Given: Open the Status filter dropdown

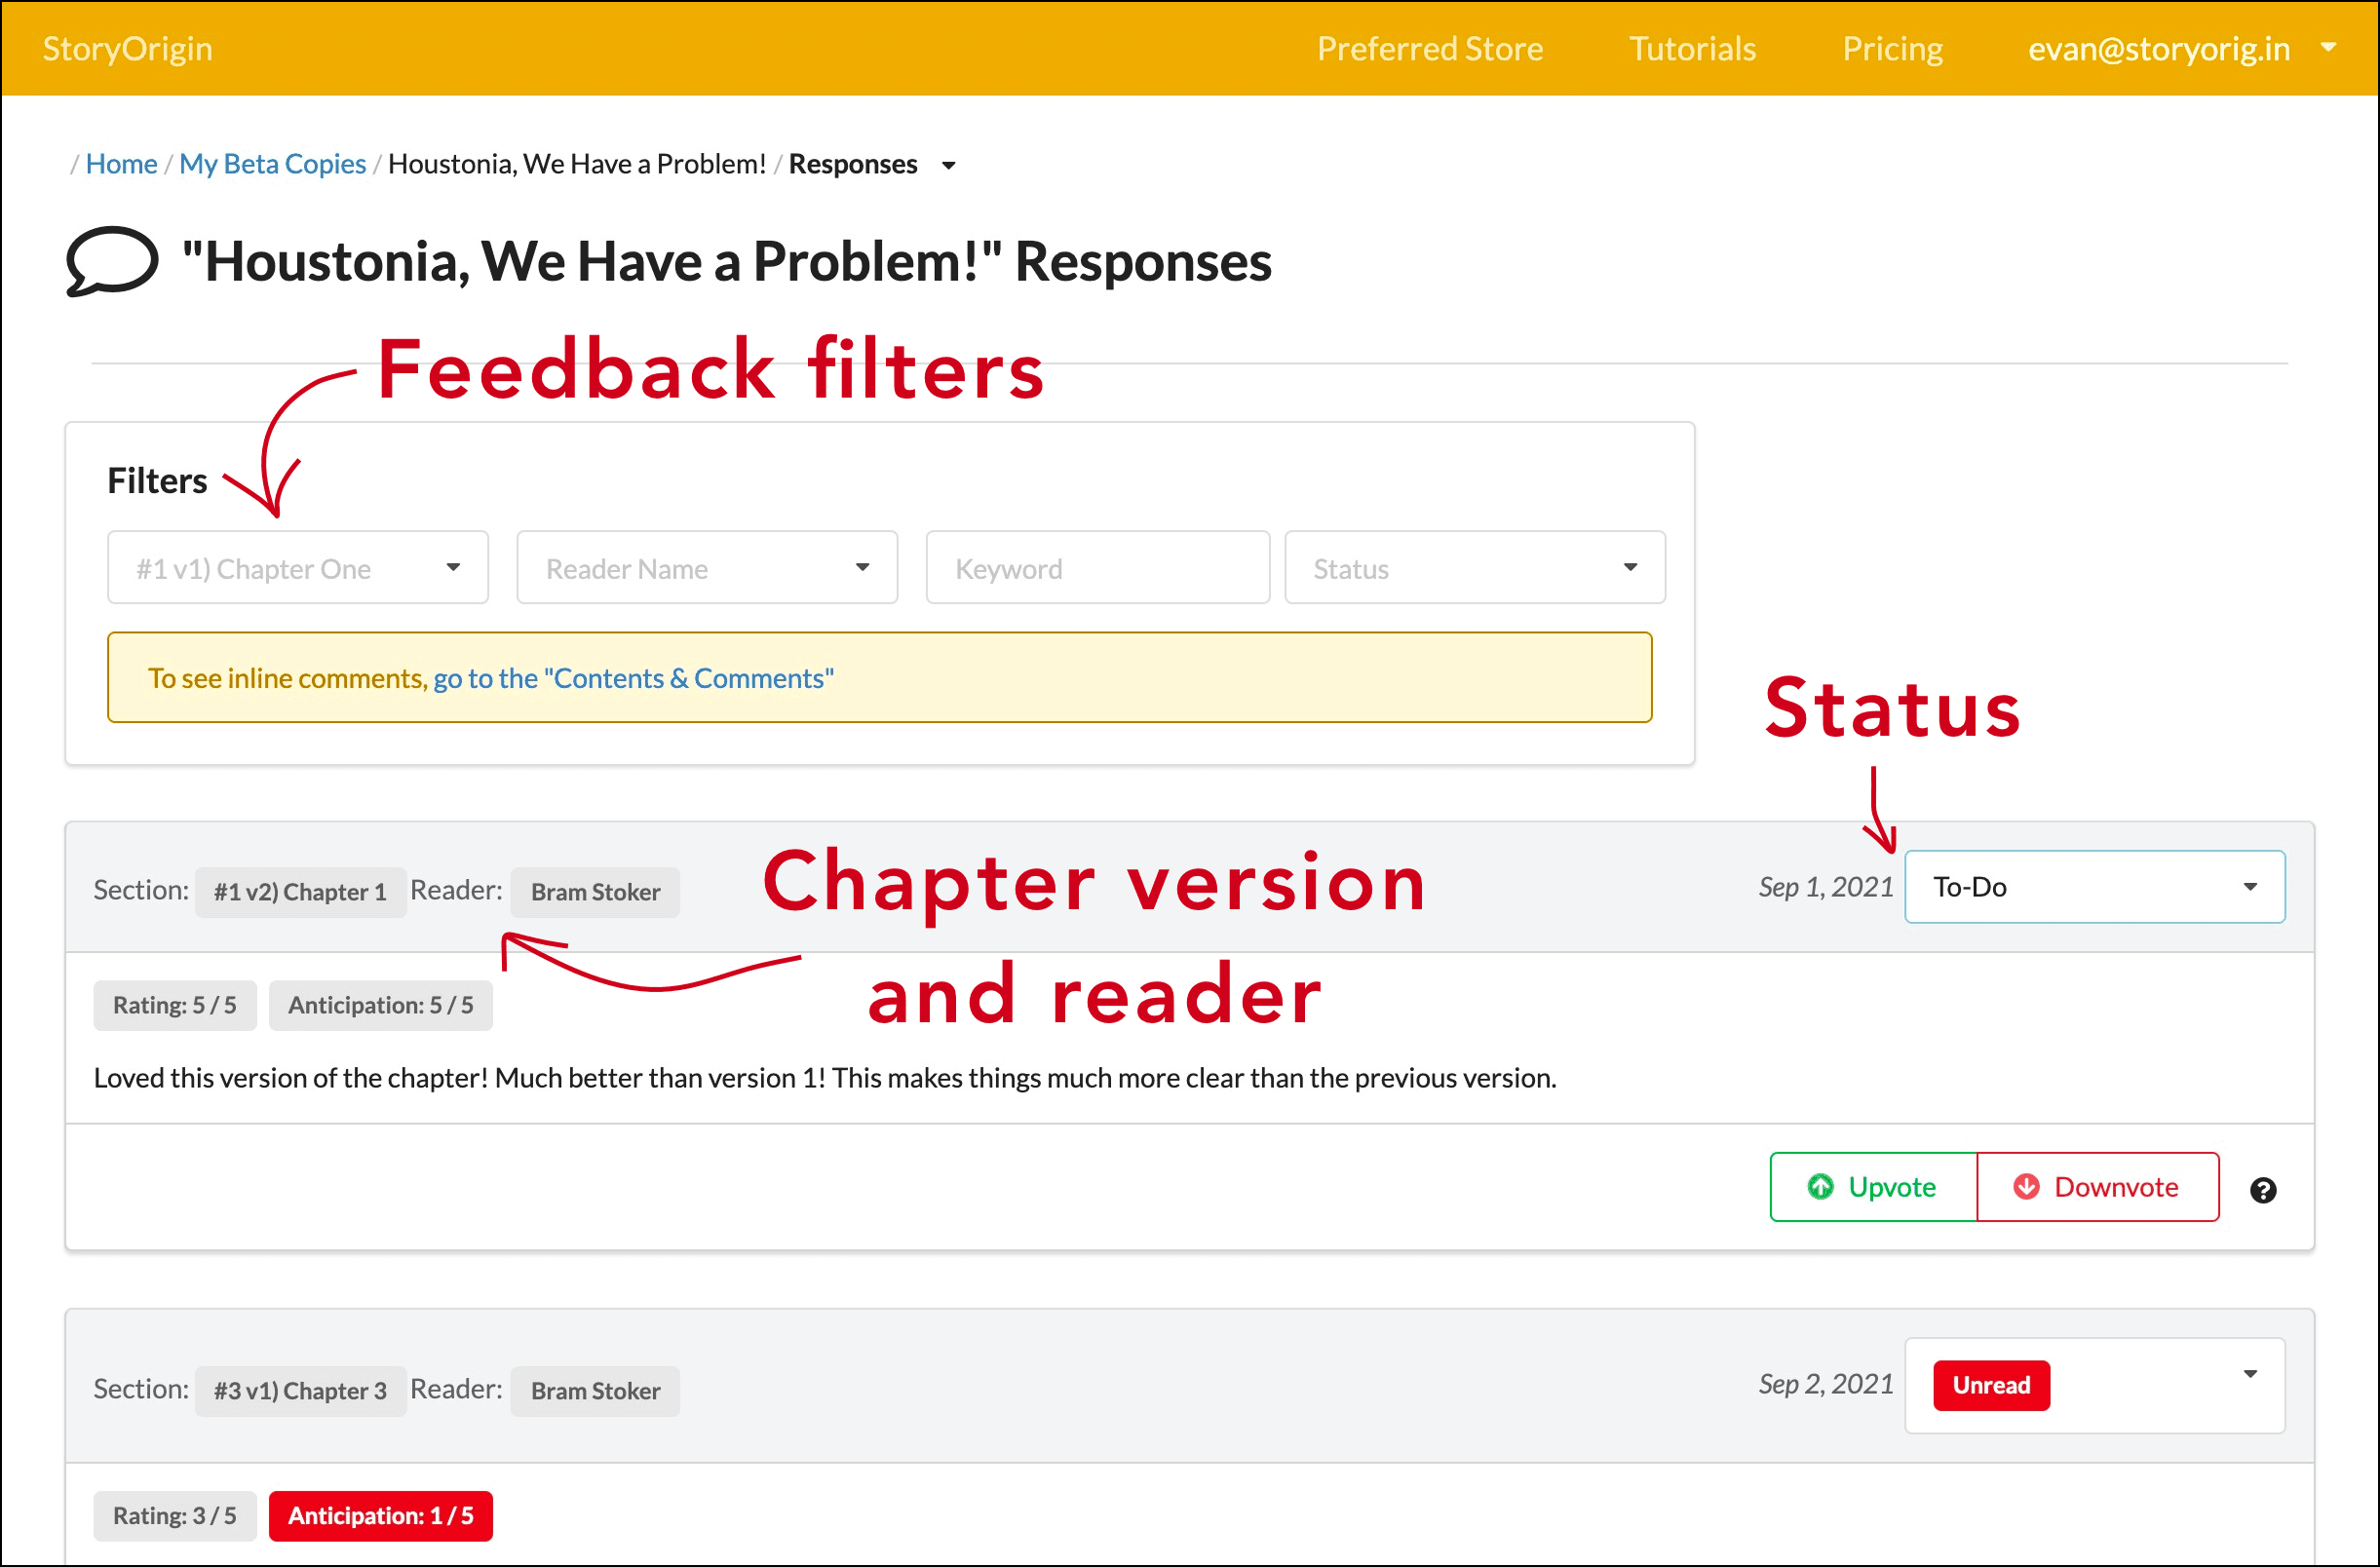Looking at the screenshot, I should pos(1474,567).
